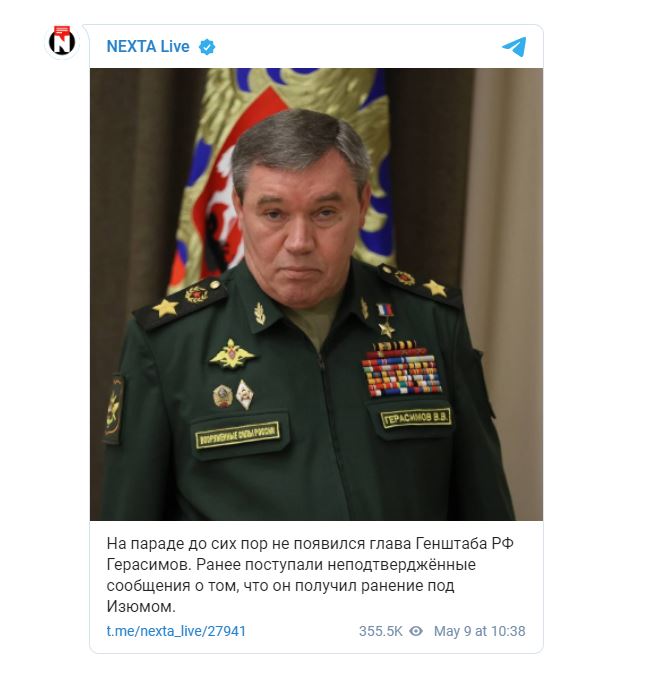Click the ГЕРАСИМОВ В.В. name tag in photo

point(416,418)
